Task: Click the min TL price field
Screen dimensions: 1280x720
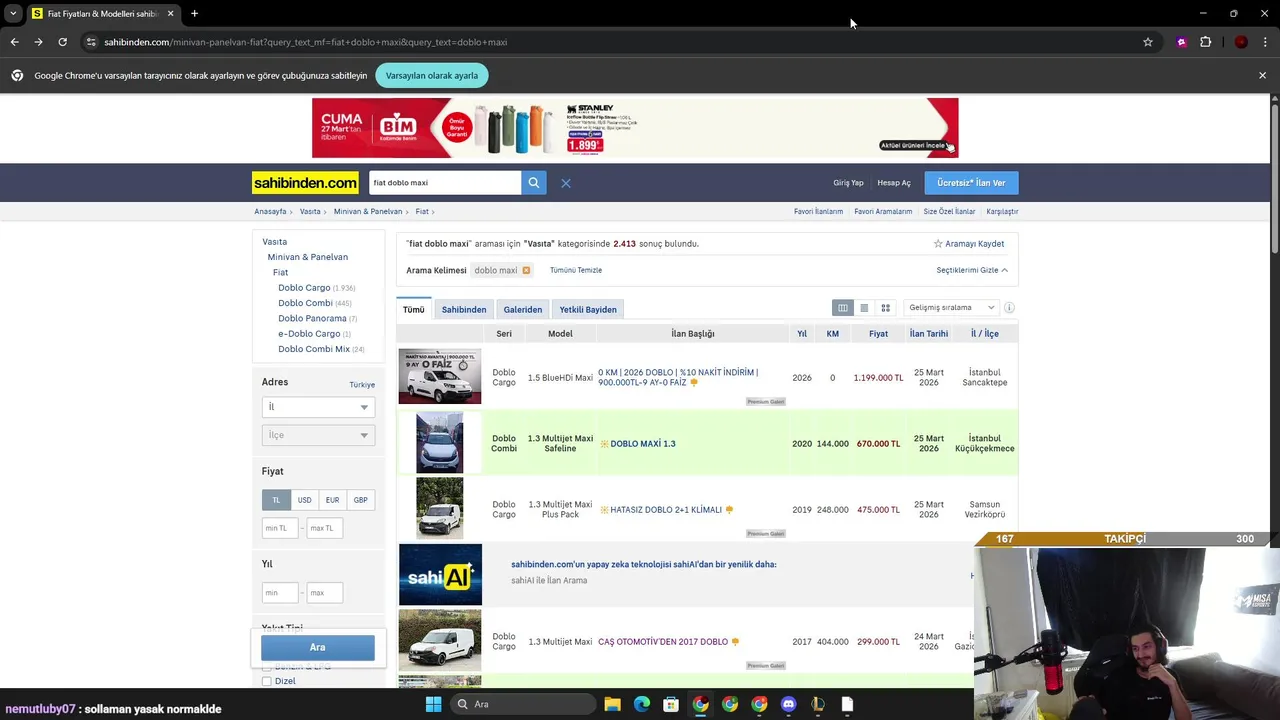Action: coord(279,528)
